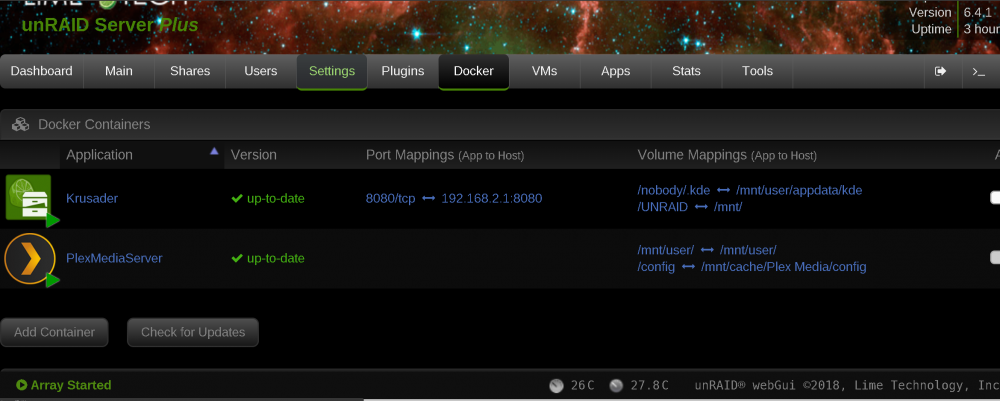Switch to the VMs tab
The width and height of the screenshot is (1000, 401).
click(x=545, y=71)
